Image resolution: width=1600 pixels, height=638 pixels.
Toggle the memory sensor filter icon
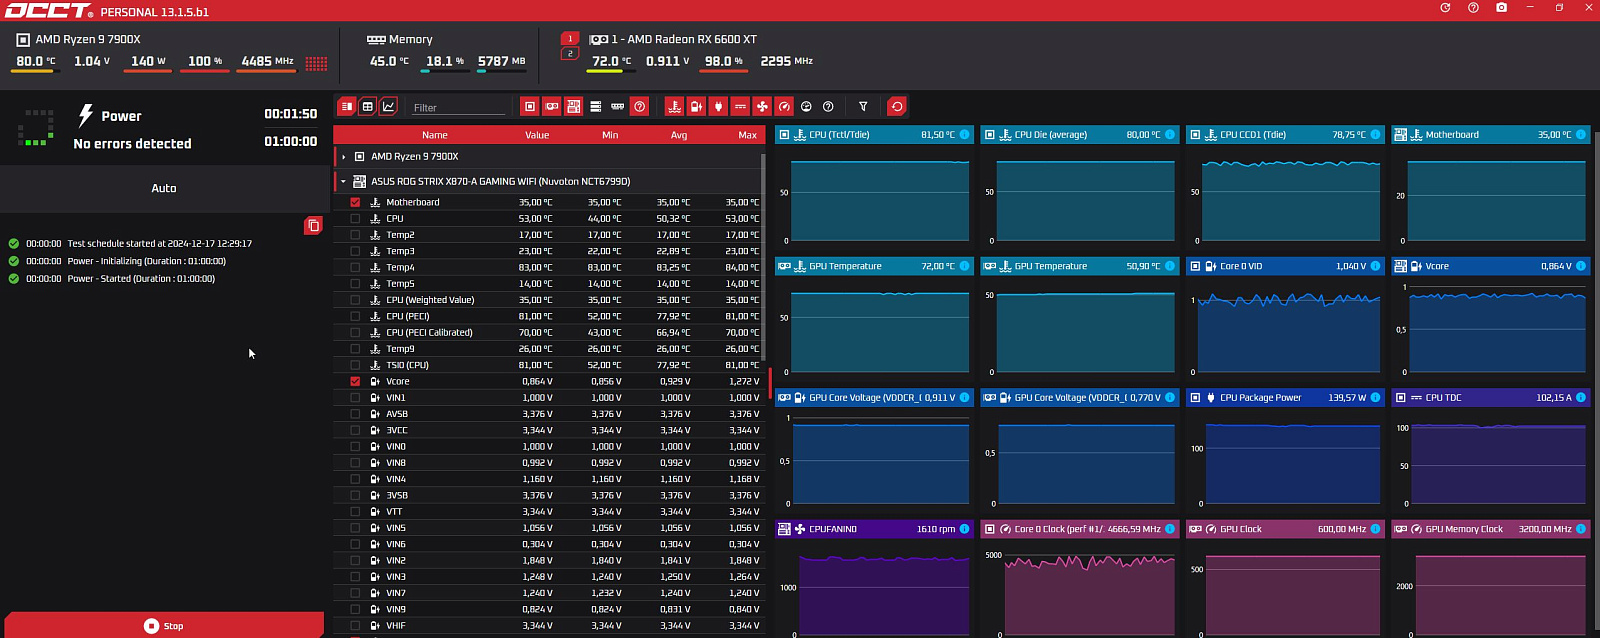tap(618, 106)
